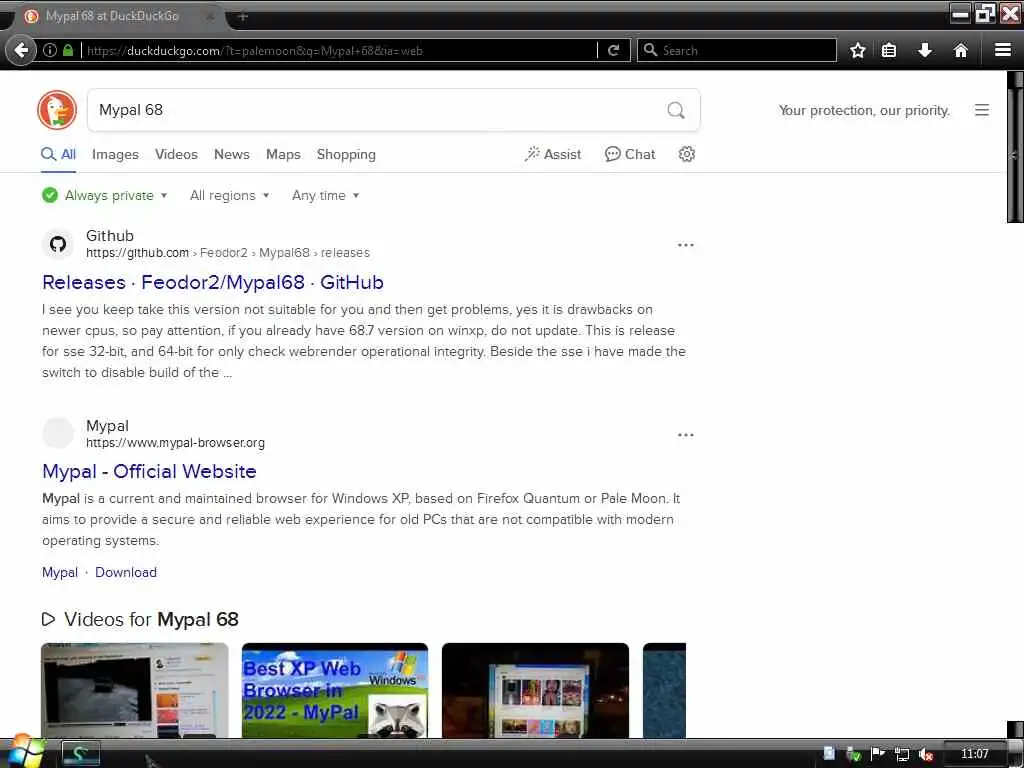
Task: Click browser address bar URL
Action: click(x=340, y=50)
